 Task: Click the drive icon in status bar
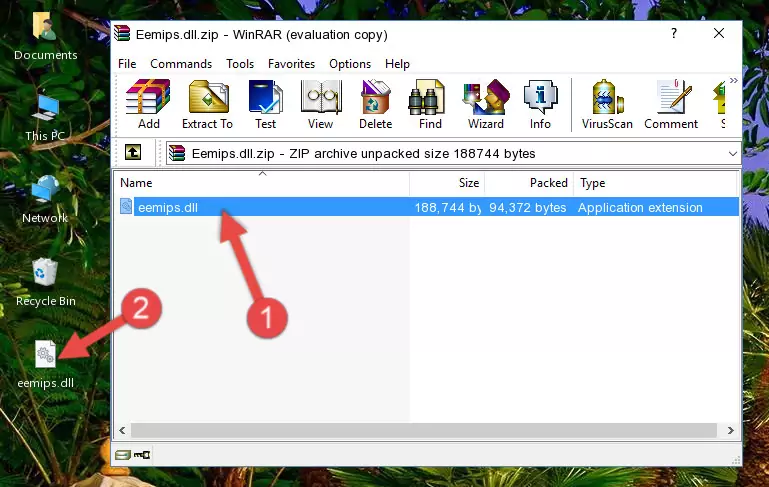[x=123, y=455]
